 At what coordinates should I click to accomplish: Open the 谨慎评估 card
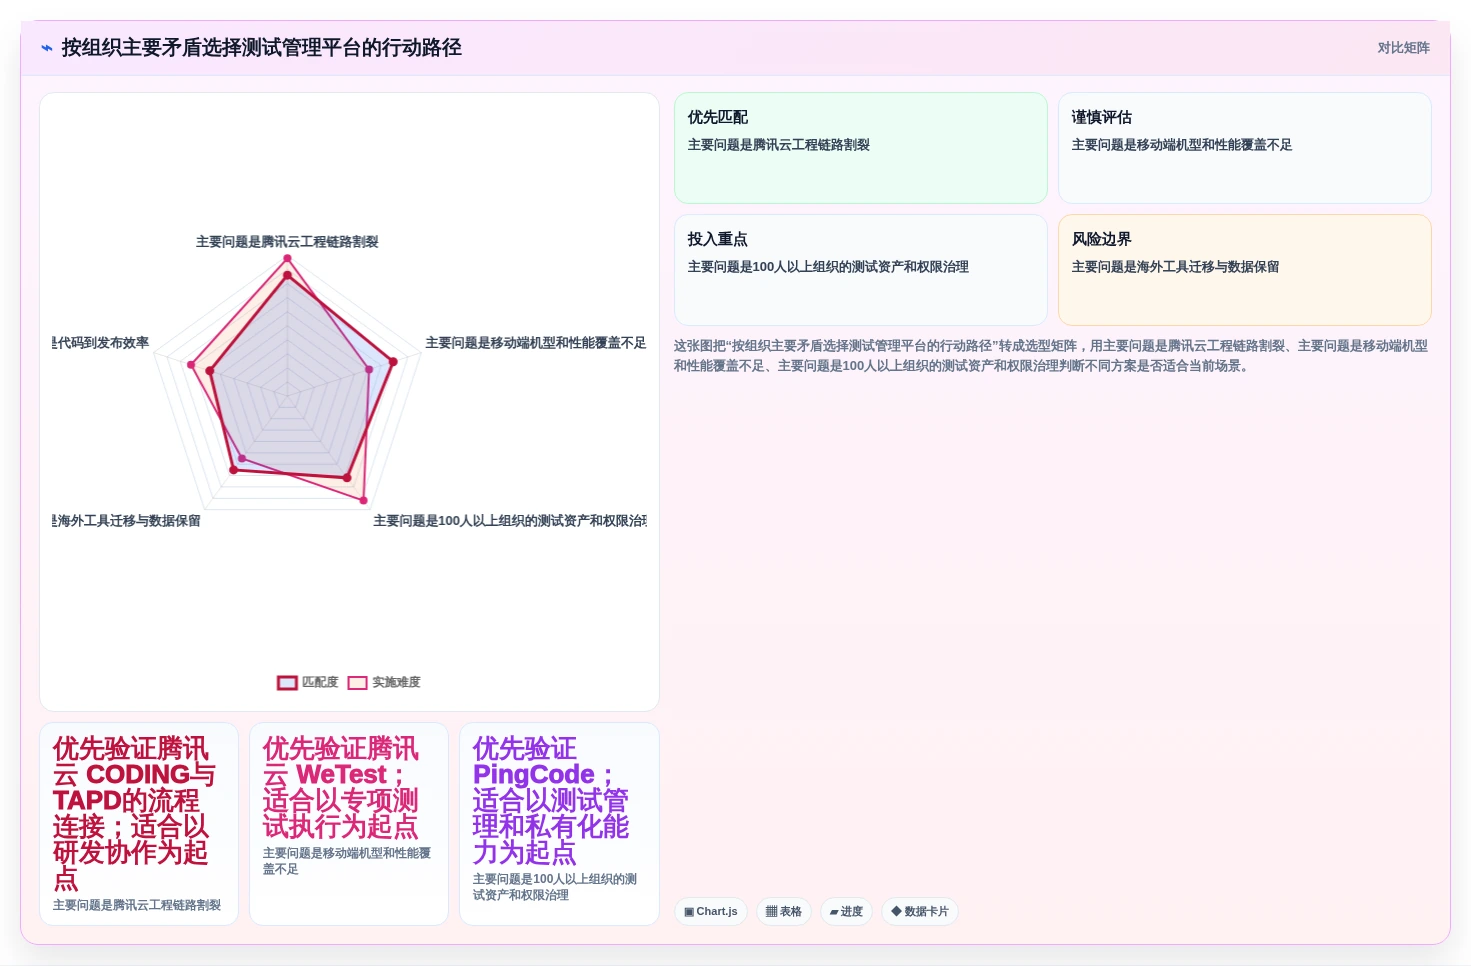pos(1245,148)
